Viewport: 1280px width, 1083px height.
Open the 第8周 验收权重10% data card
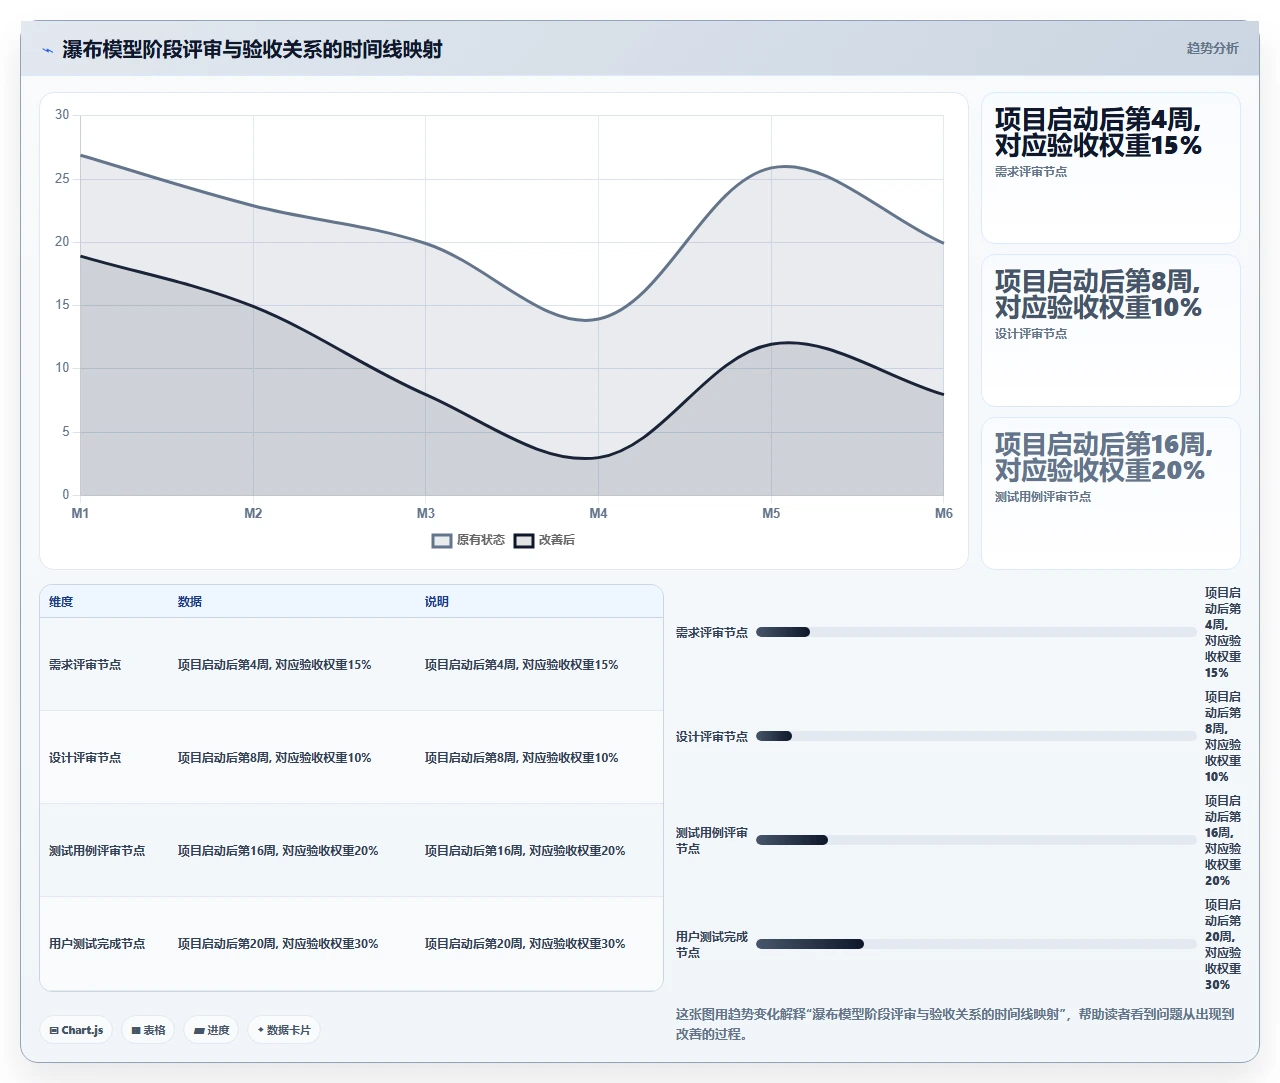click(1111, 330)
